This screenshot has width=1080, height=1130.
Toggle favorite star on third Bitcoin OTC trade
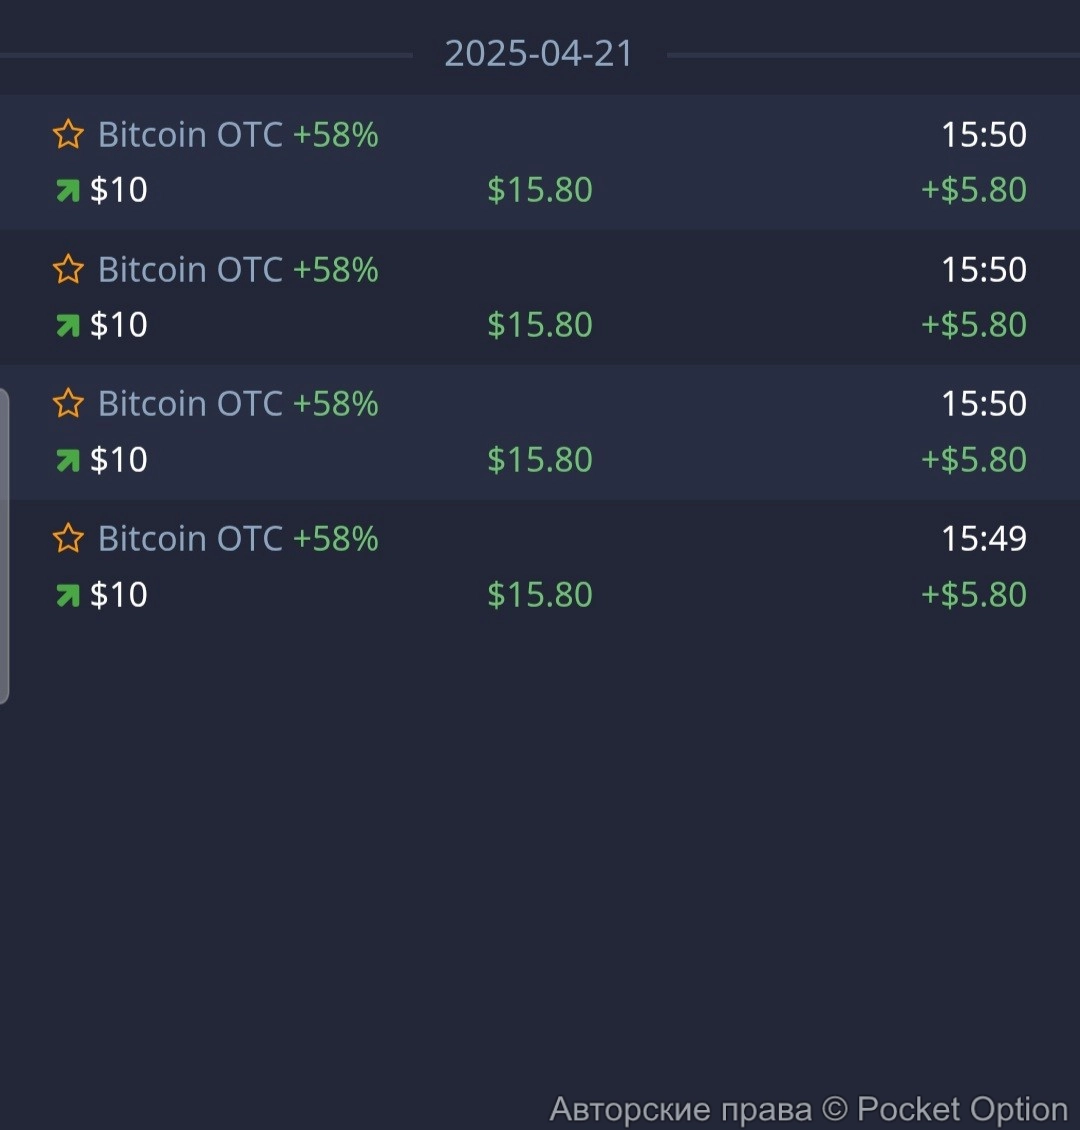[x=68, y=403]
